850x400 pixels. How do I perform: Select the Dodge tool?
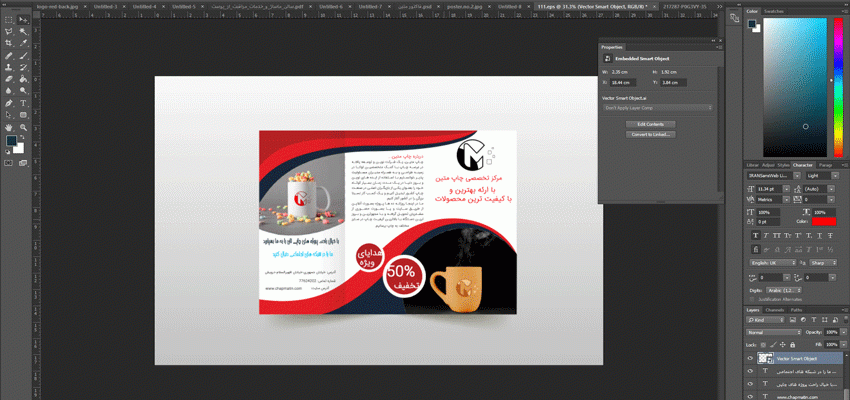point(23,91)
